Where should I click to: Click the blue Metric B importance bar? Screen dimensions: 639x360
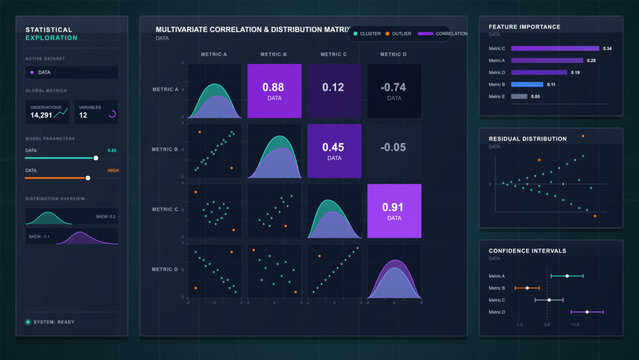click(527, 84)
